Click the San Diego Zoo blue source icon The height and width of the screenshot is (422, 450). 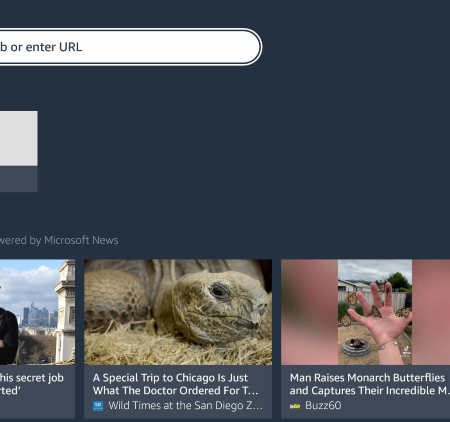(98, 406)
